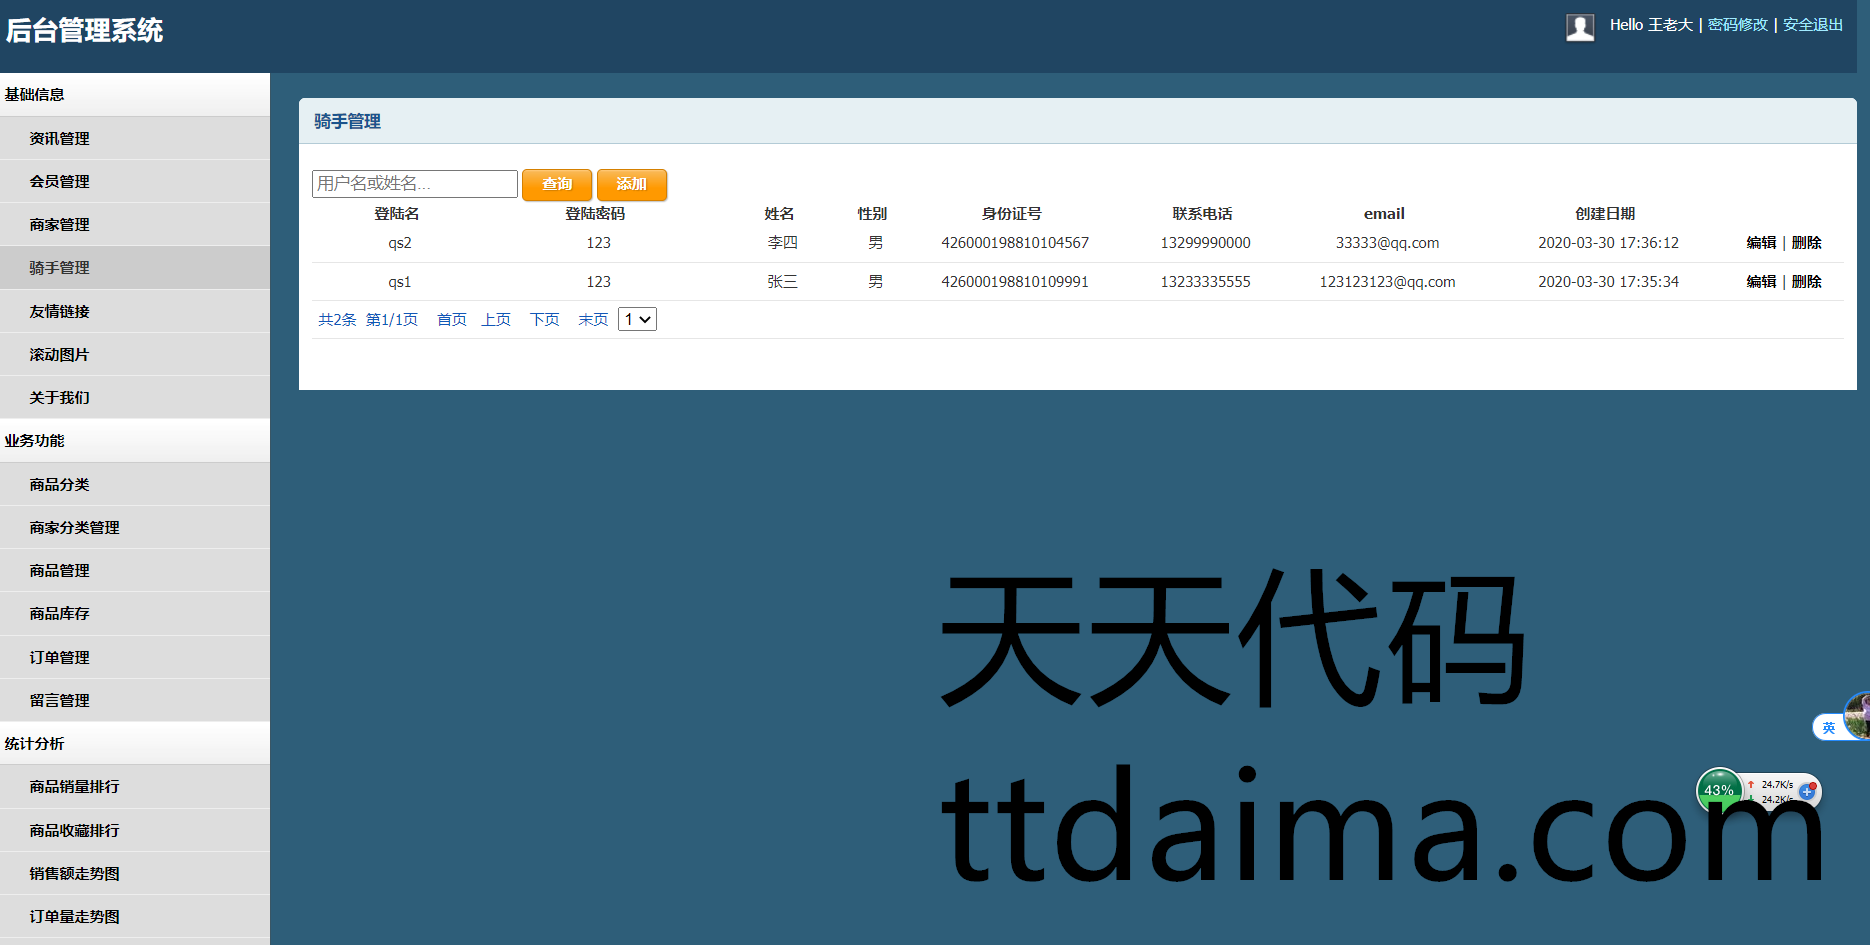Image resolution: width=1870 pixels, height=945 pixels.
Task: Jump to 末页 in pagination
Action: pyautogui.click(x=593, y=320)
